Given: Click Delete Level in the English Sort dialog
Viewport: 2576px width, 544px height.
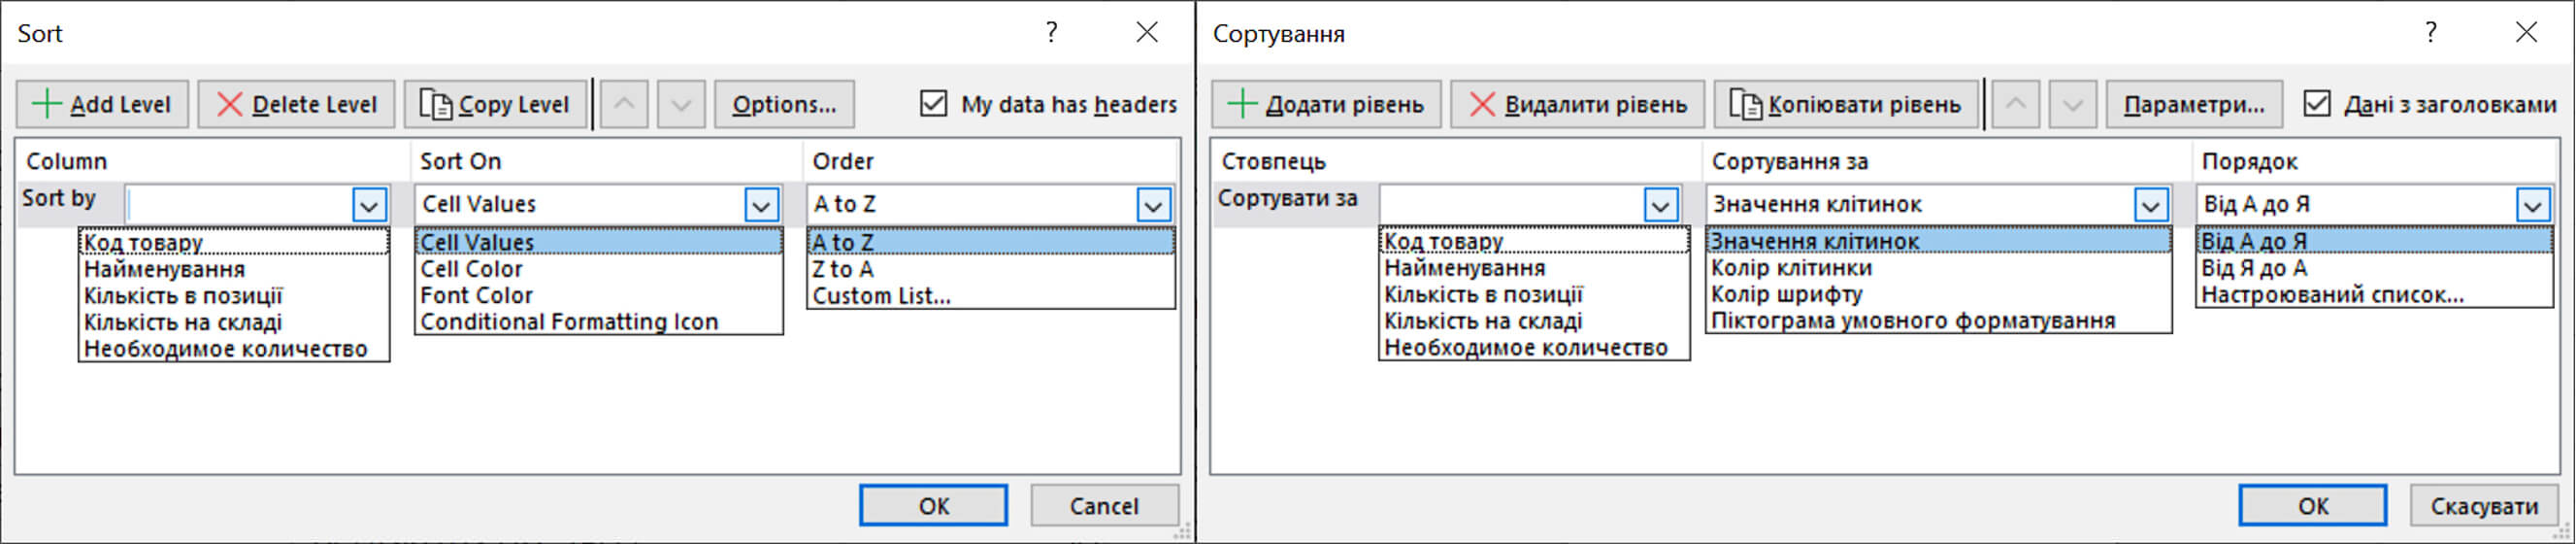Looking at the screenshot, I should tap(296, 104).
